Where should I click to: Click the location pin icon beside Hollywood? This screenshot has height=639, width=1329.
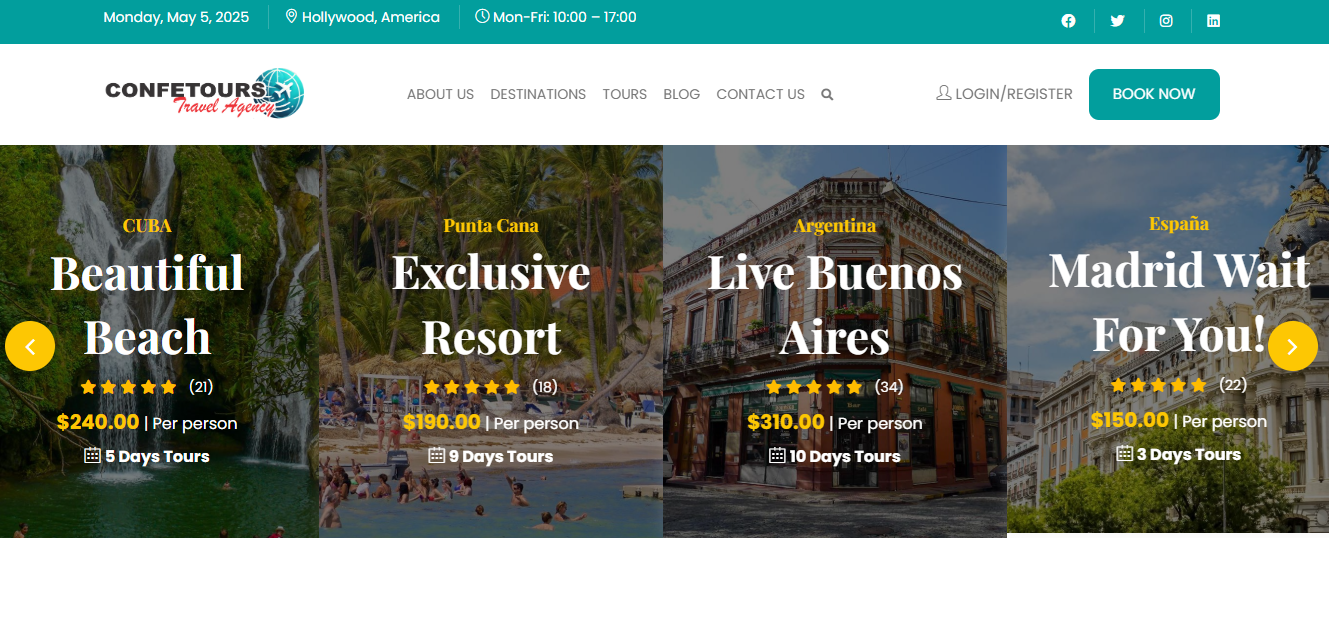[x=292, y=17]
